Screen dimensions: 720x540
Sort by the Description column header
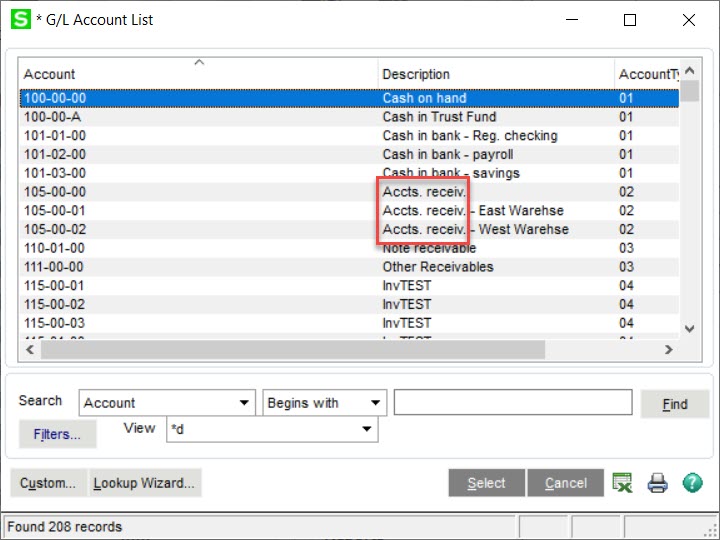click(x=496, y=73)
